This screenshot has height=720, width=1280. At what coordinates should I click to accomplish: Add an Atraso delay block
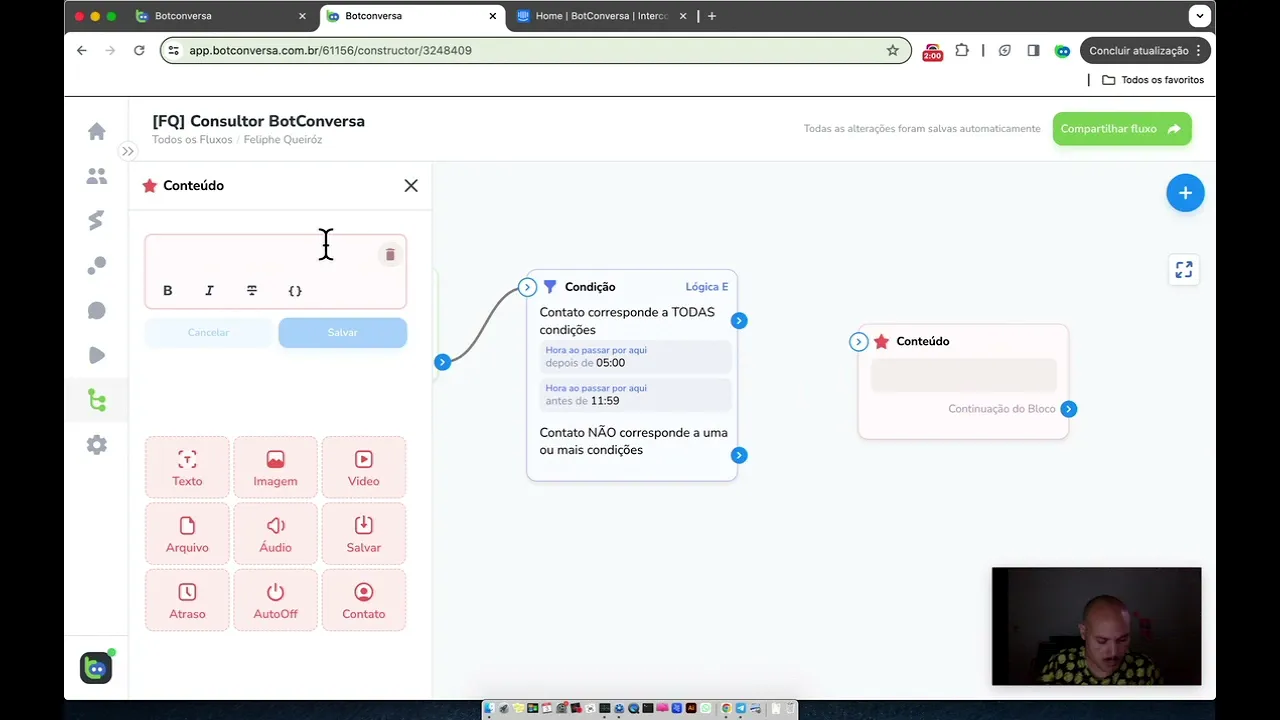pyautogui.click(x=187, y=600)
